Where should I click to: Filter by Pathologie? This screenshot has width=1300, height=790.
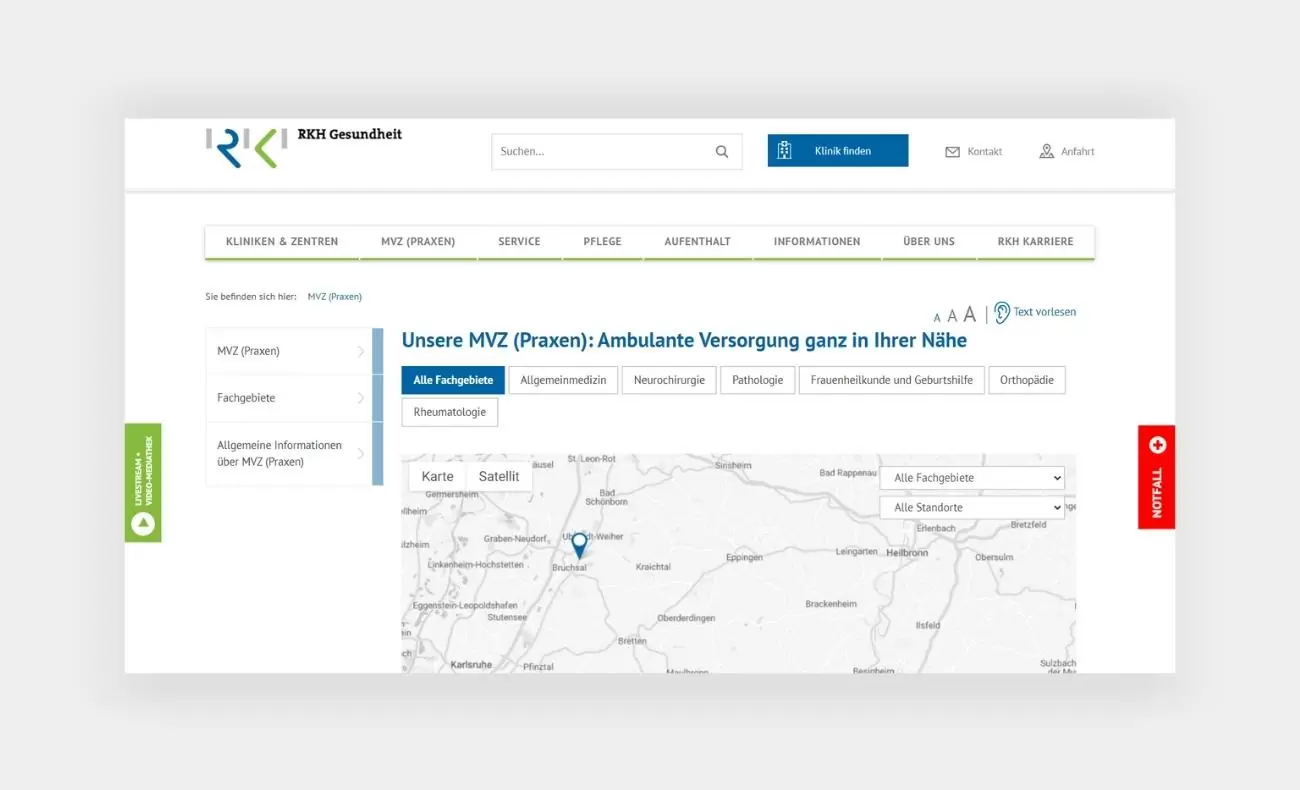coord(757,380)
